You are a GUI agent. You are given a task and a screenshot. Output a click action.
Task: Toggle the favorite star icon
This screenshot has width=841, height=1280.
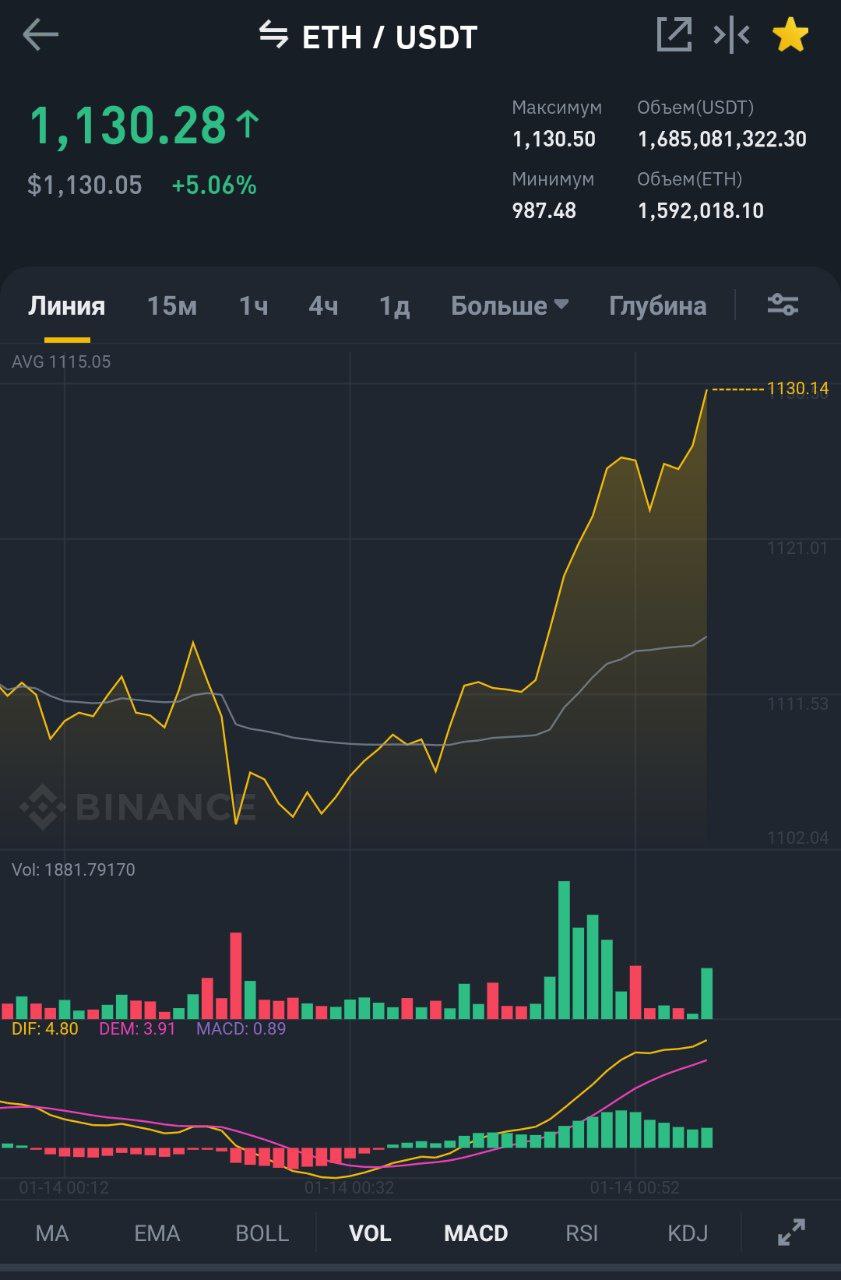tap(790, 35)
